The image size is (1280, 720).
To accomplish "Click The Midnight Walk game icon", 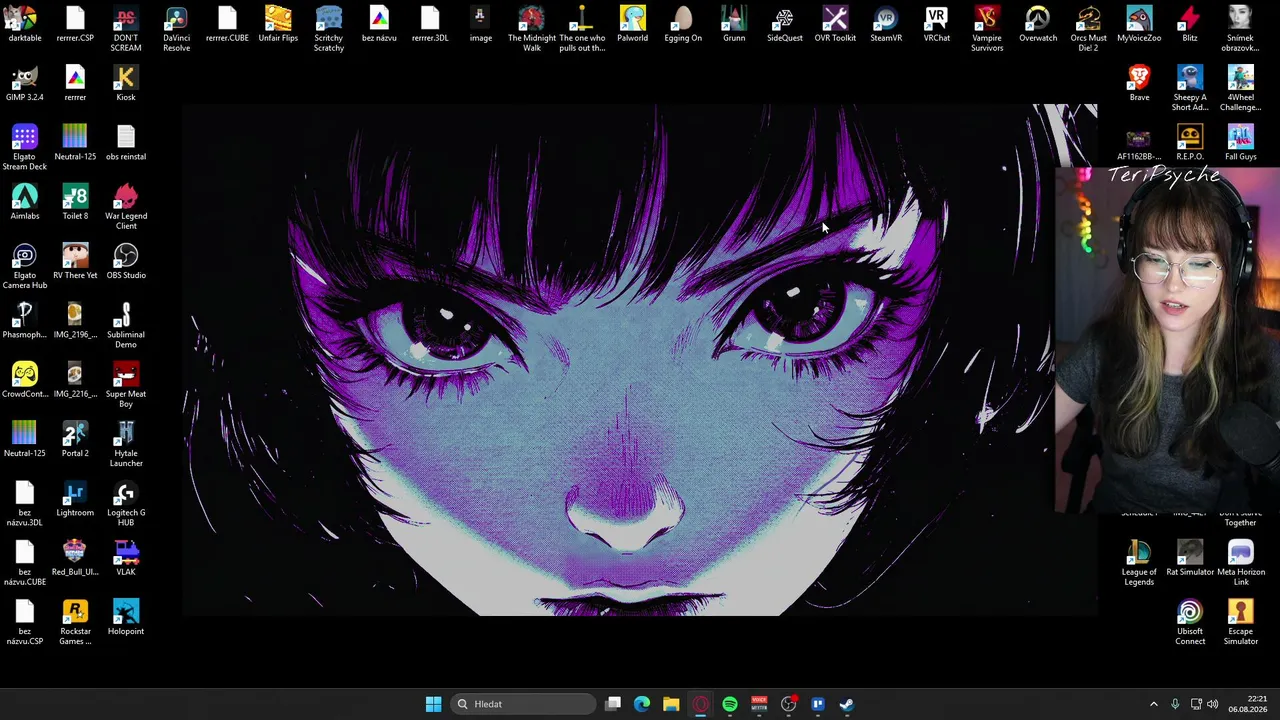I will 531,29.
